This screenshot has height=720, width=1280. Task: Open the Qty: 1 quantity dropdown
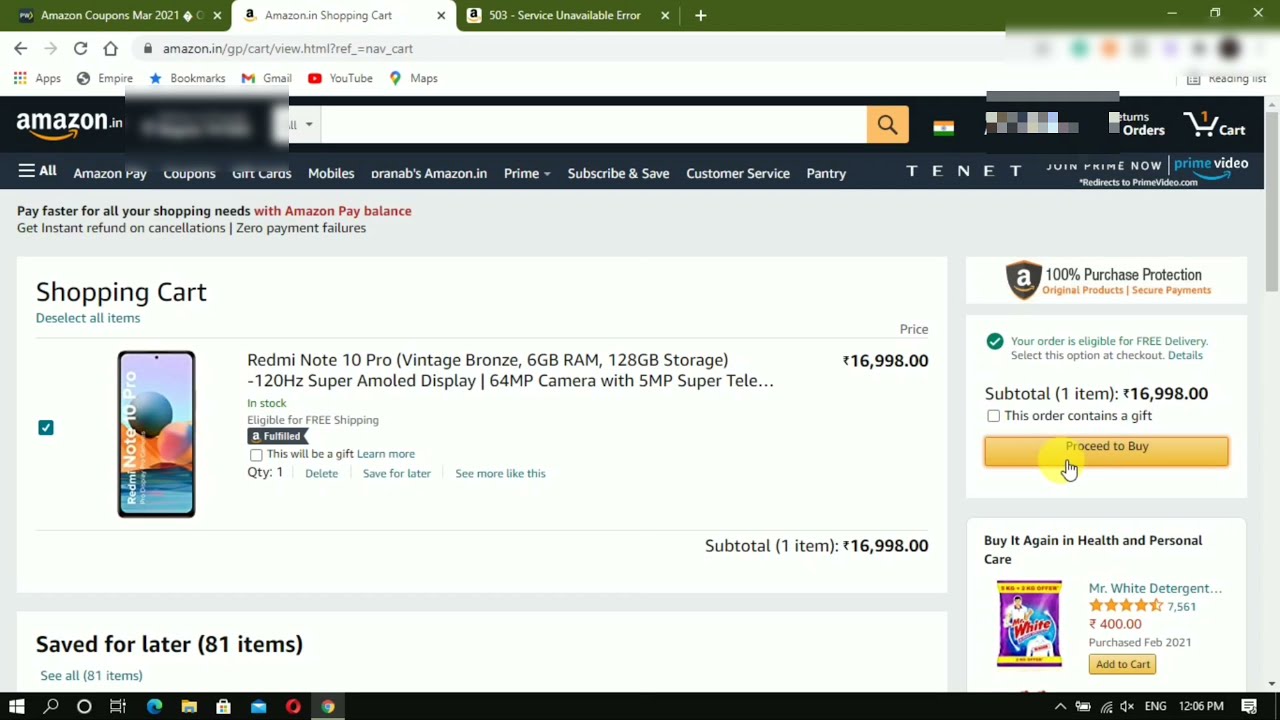[265, 472]
